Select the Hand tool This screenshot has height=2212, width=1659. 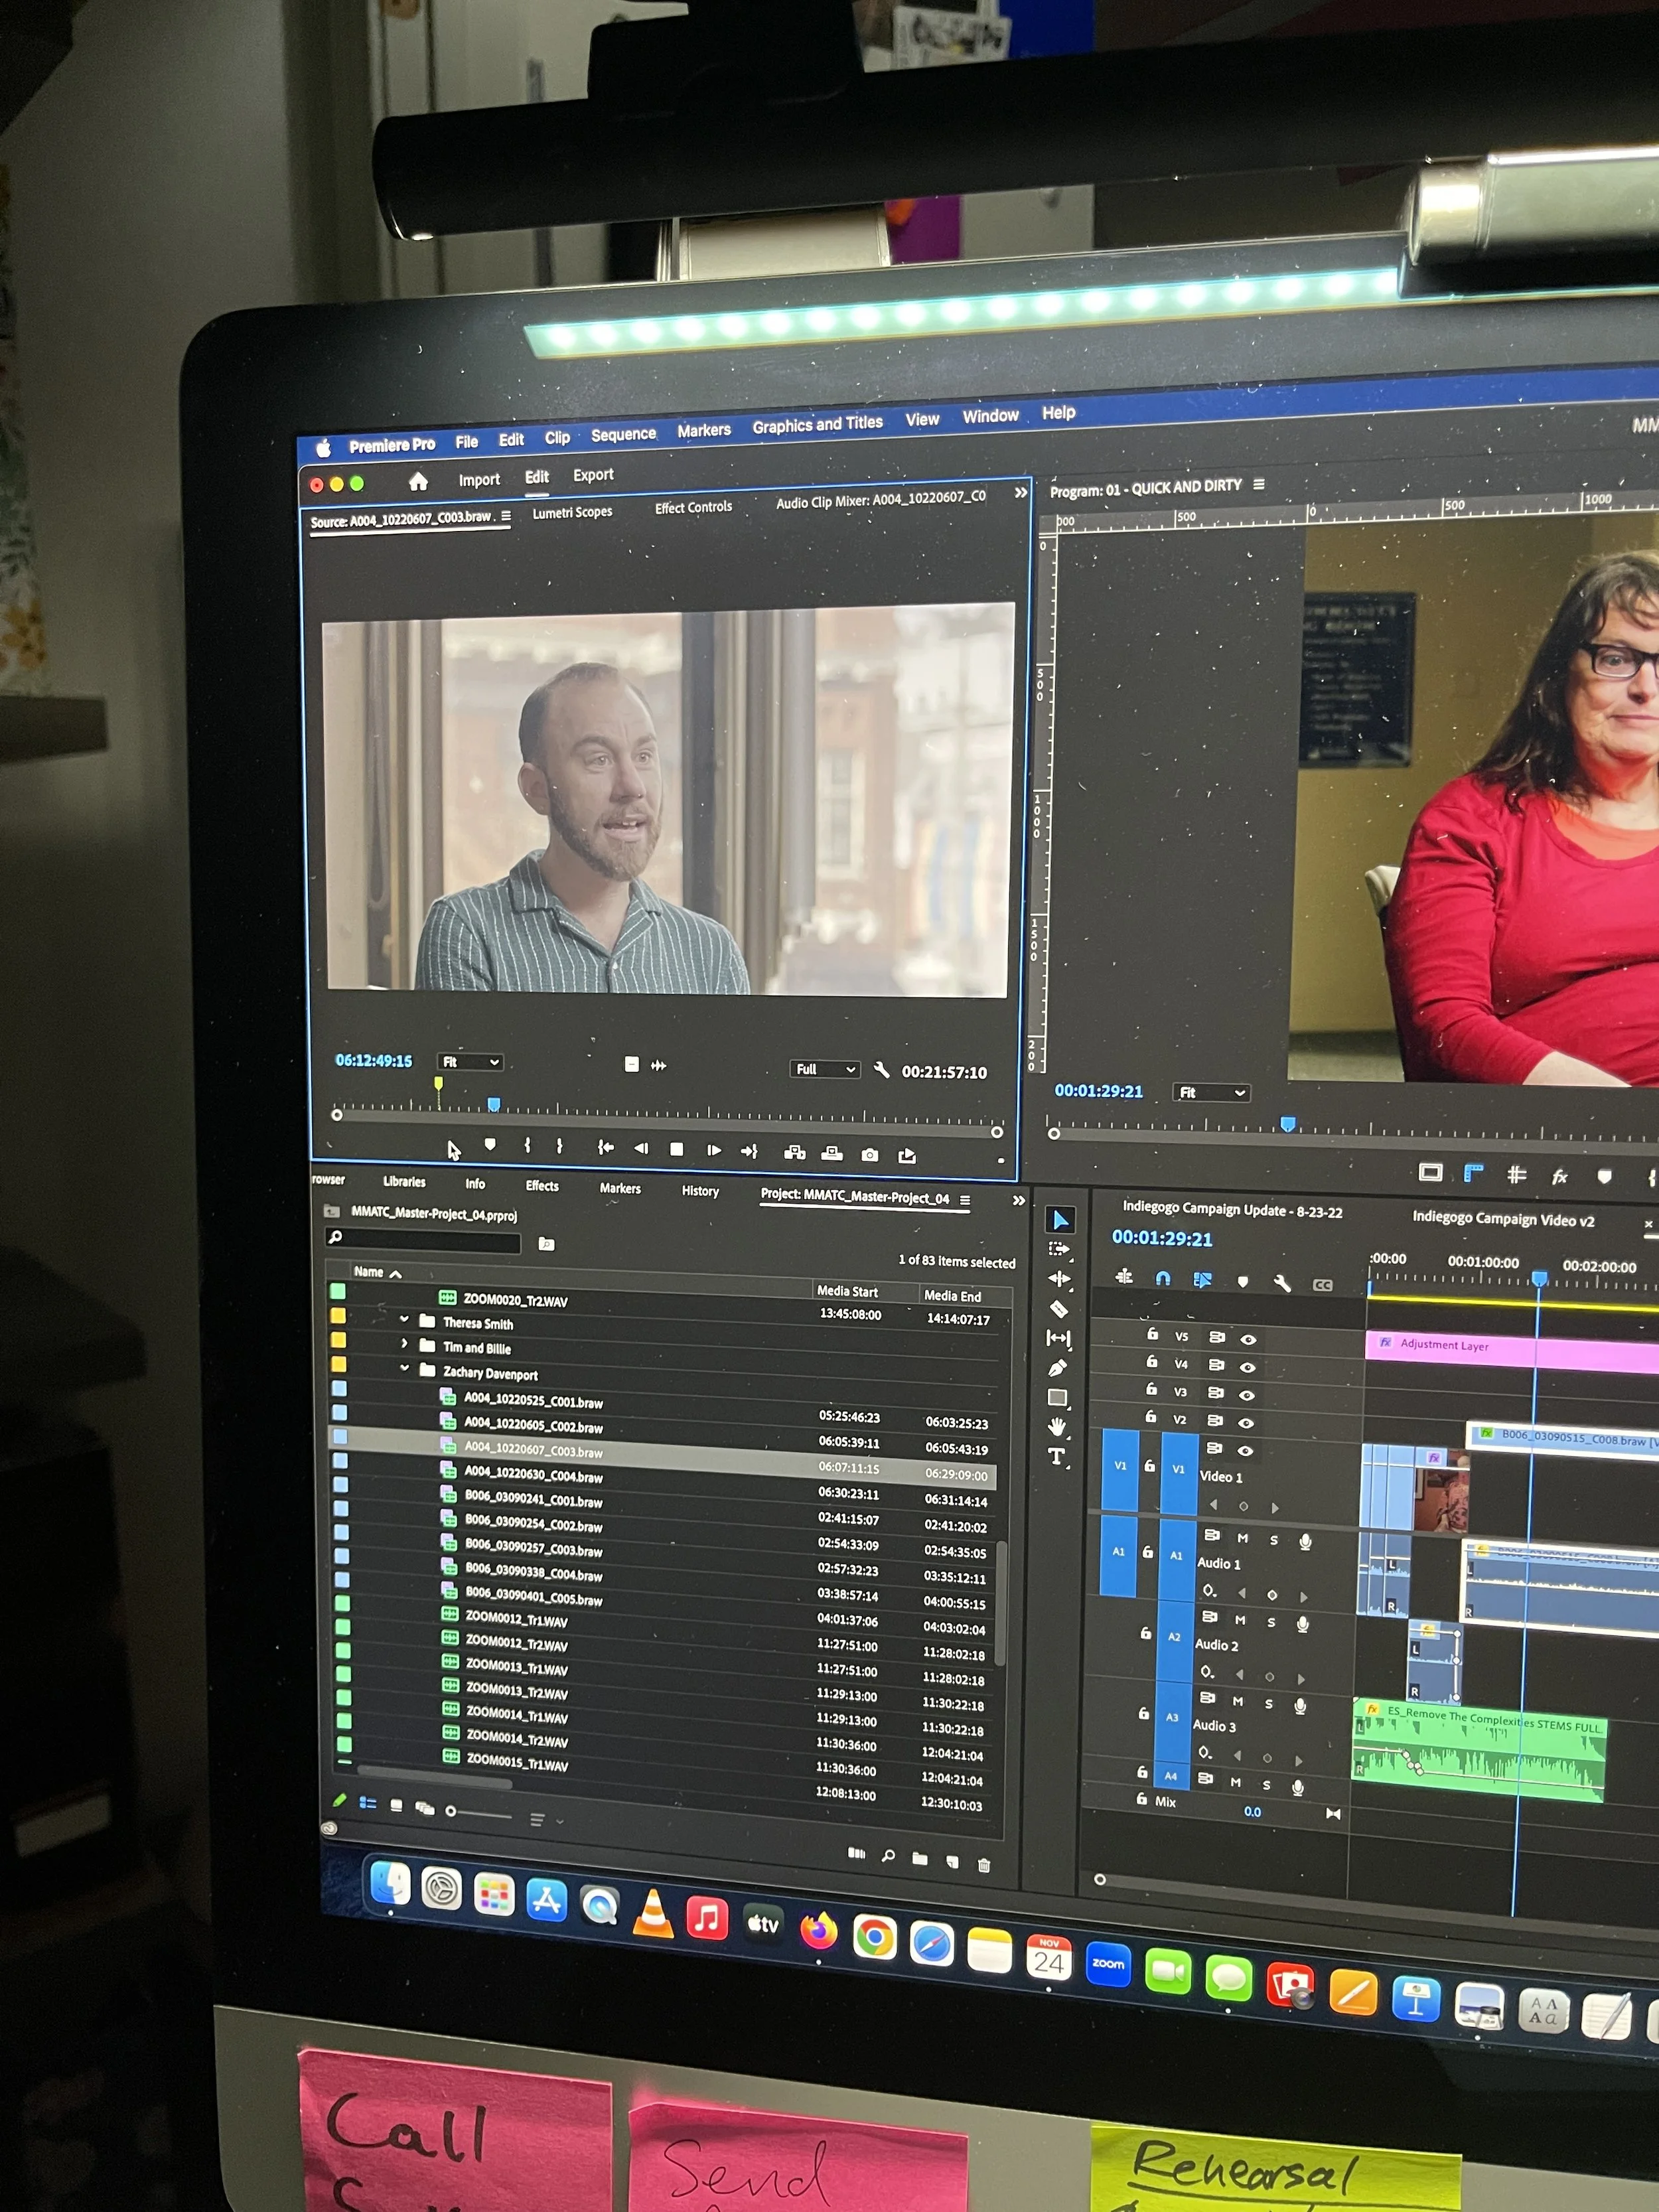[1057, 1426]
